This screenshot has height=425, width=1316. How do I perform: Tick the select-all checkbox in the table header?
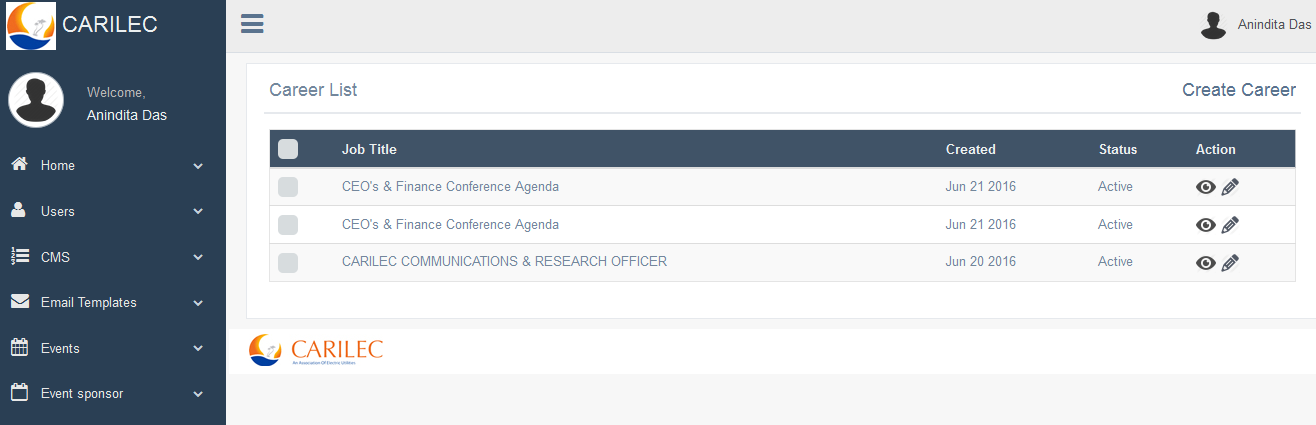point(288,149)
